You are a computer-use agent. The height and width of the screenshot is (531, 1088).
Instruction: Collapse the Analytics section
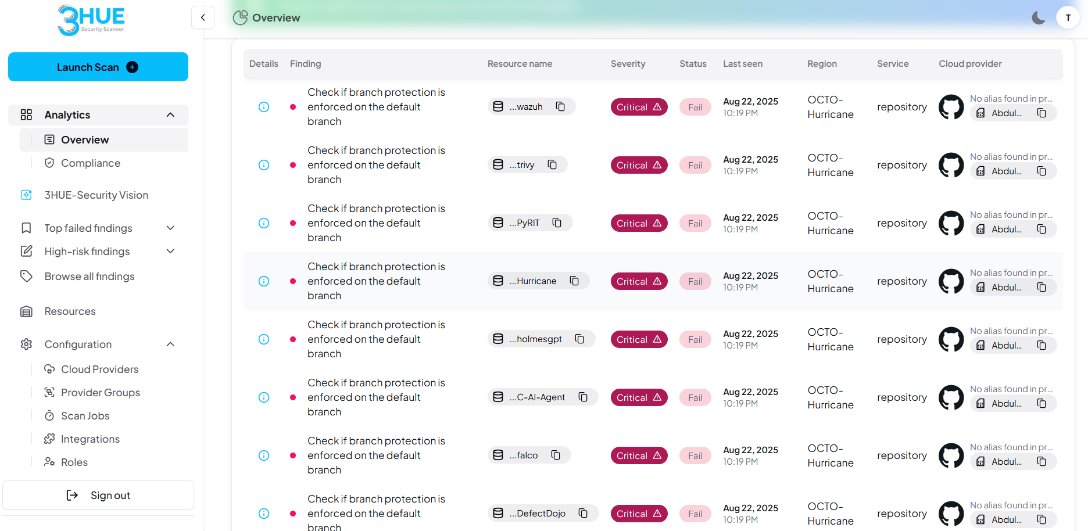(x=170, y=115)
